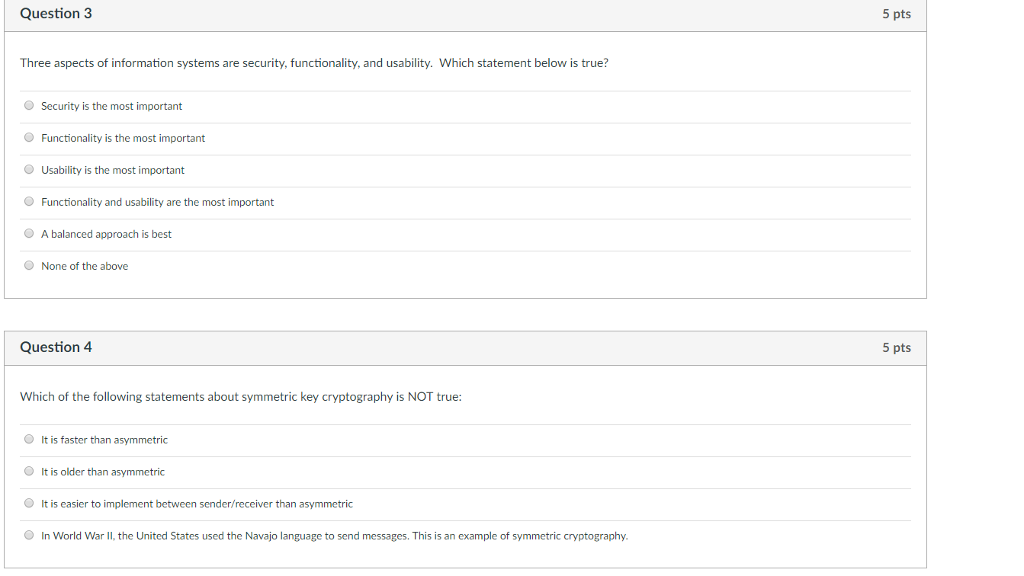
Task: Click the question text about three aspects of information systems
Action: point(314,63)
